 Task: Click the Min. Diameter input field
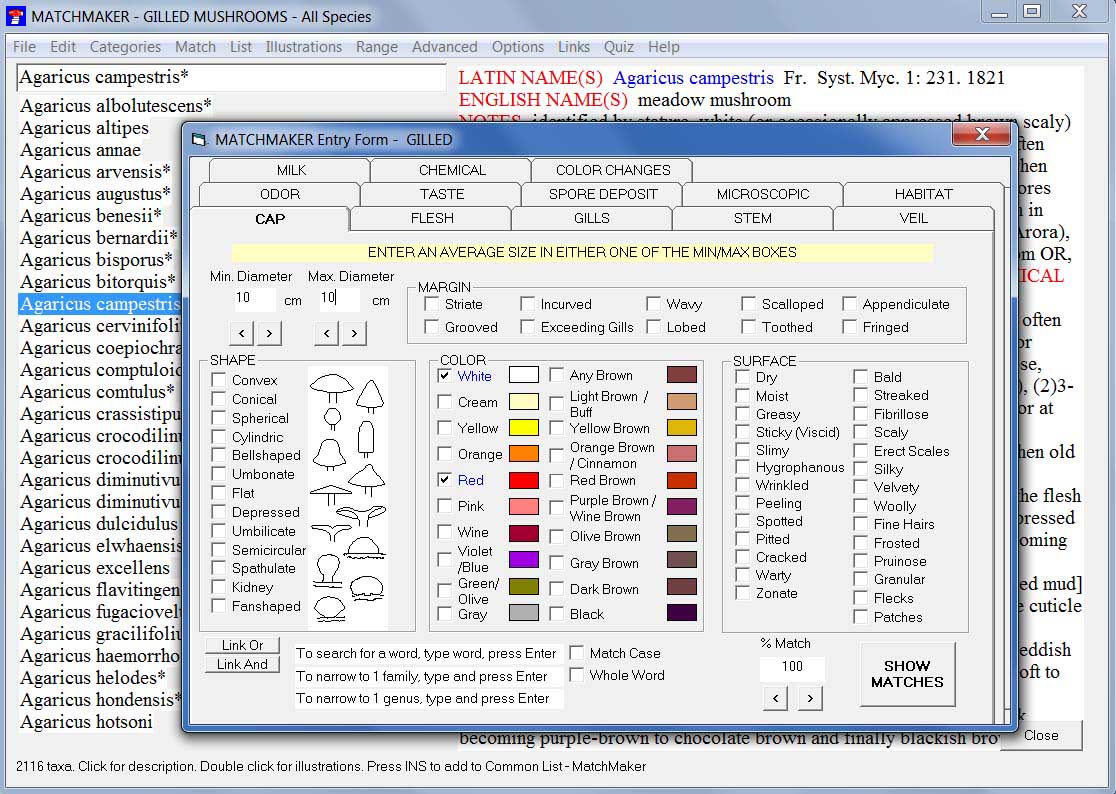coord(254,299)
